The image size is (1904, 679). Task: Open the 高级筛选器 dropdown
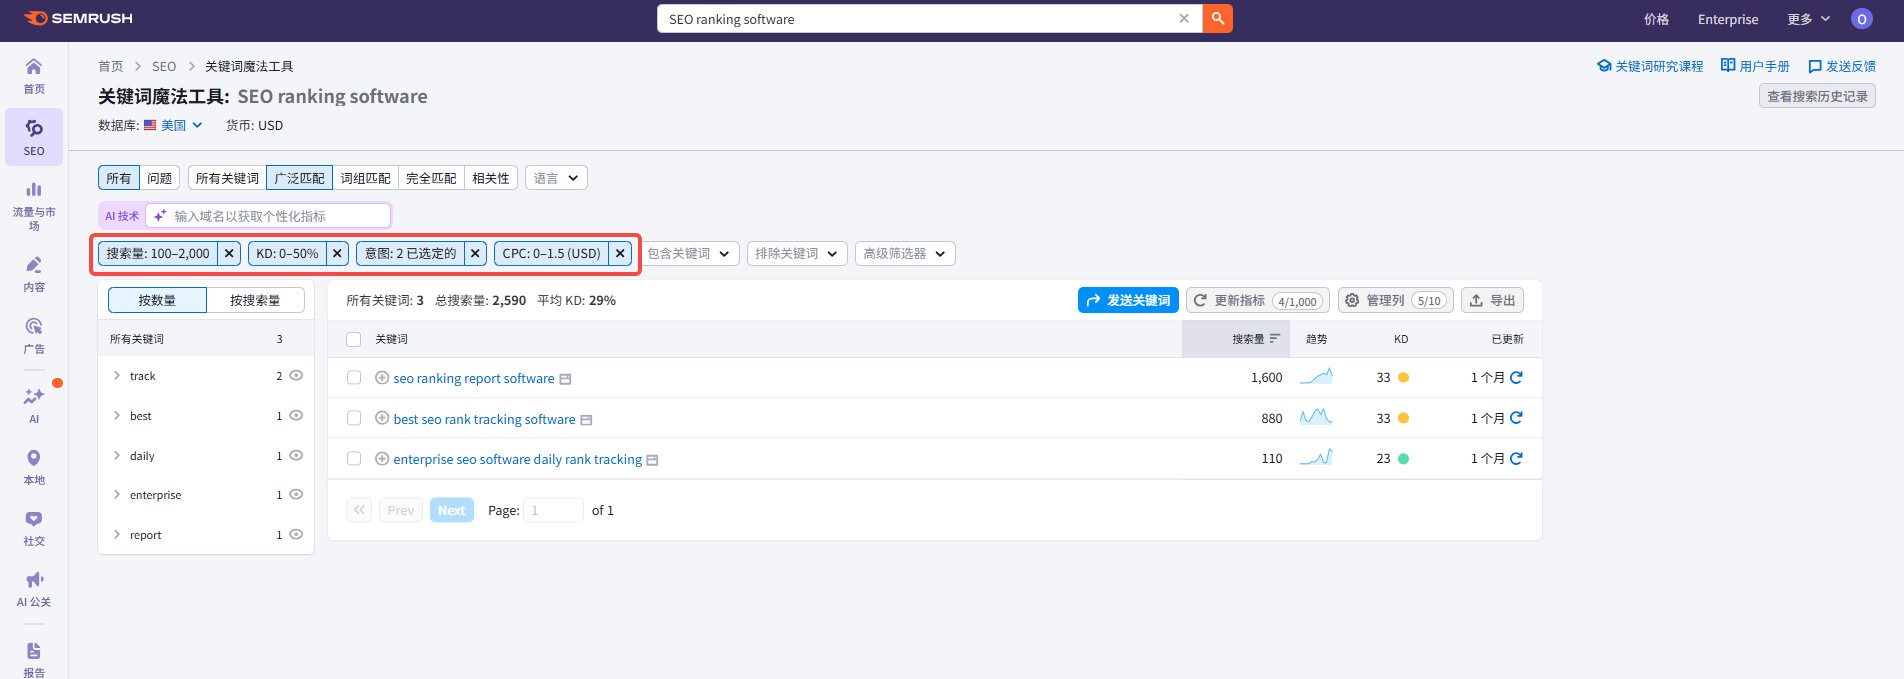tap(905, 254)
